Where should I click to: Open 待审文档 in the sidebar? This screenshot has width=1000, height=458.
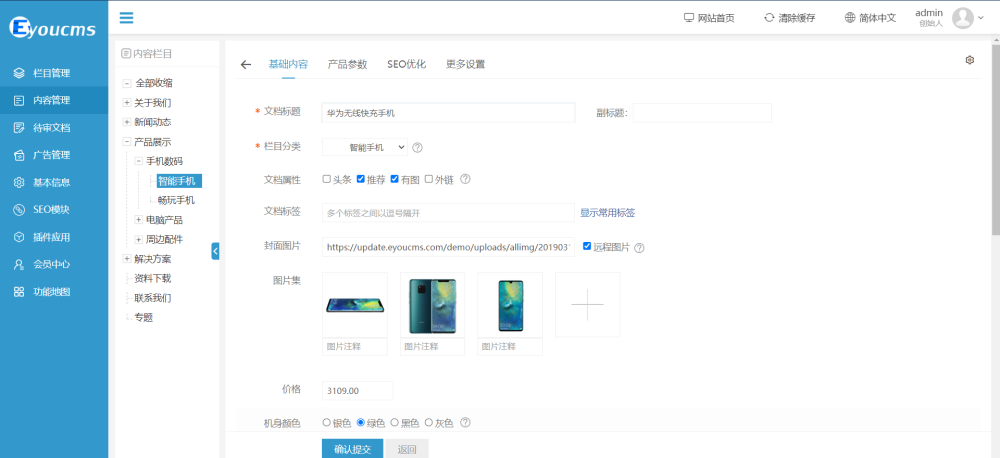click(54, 128)
